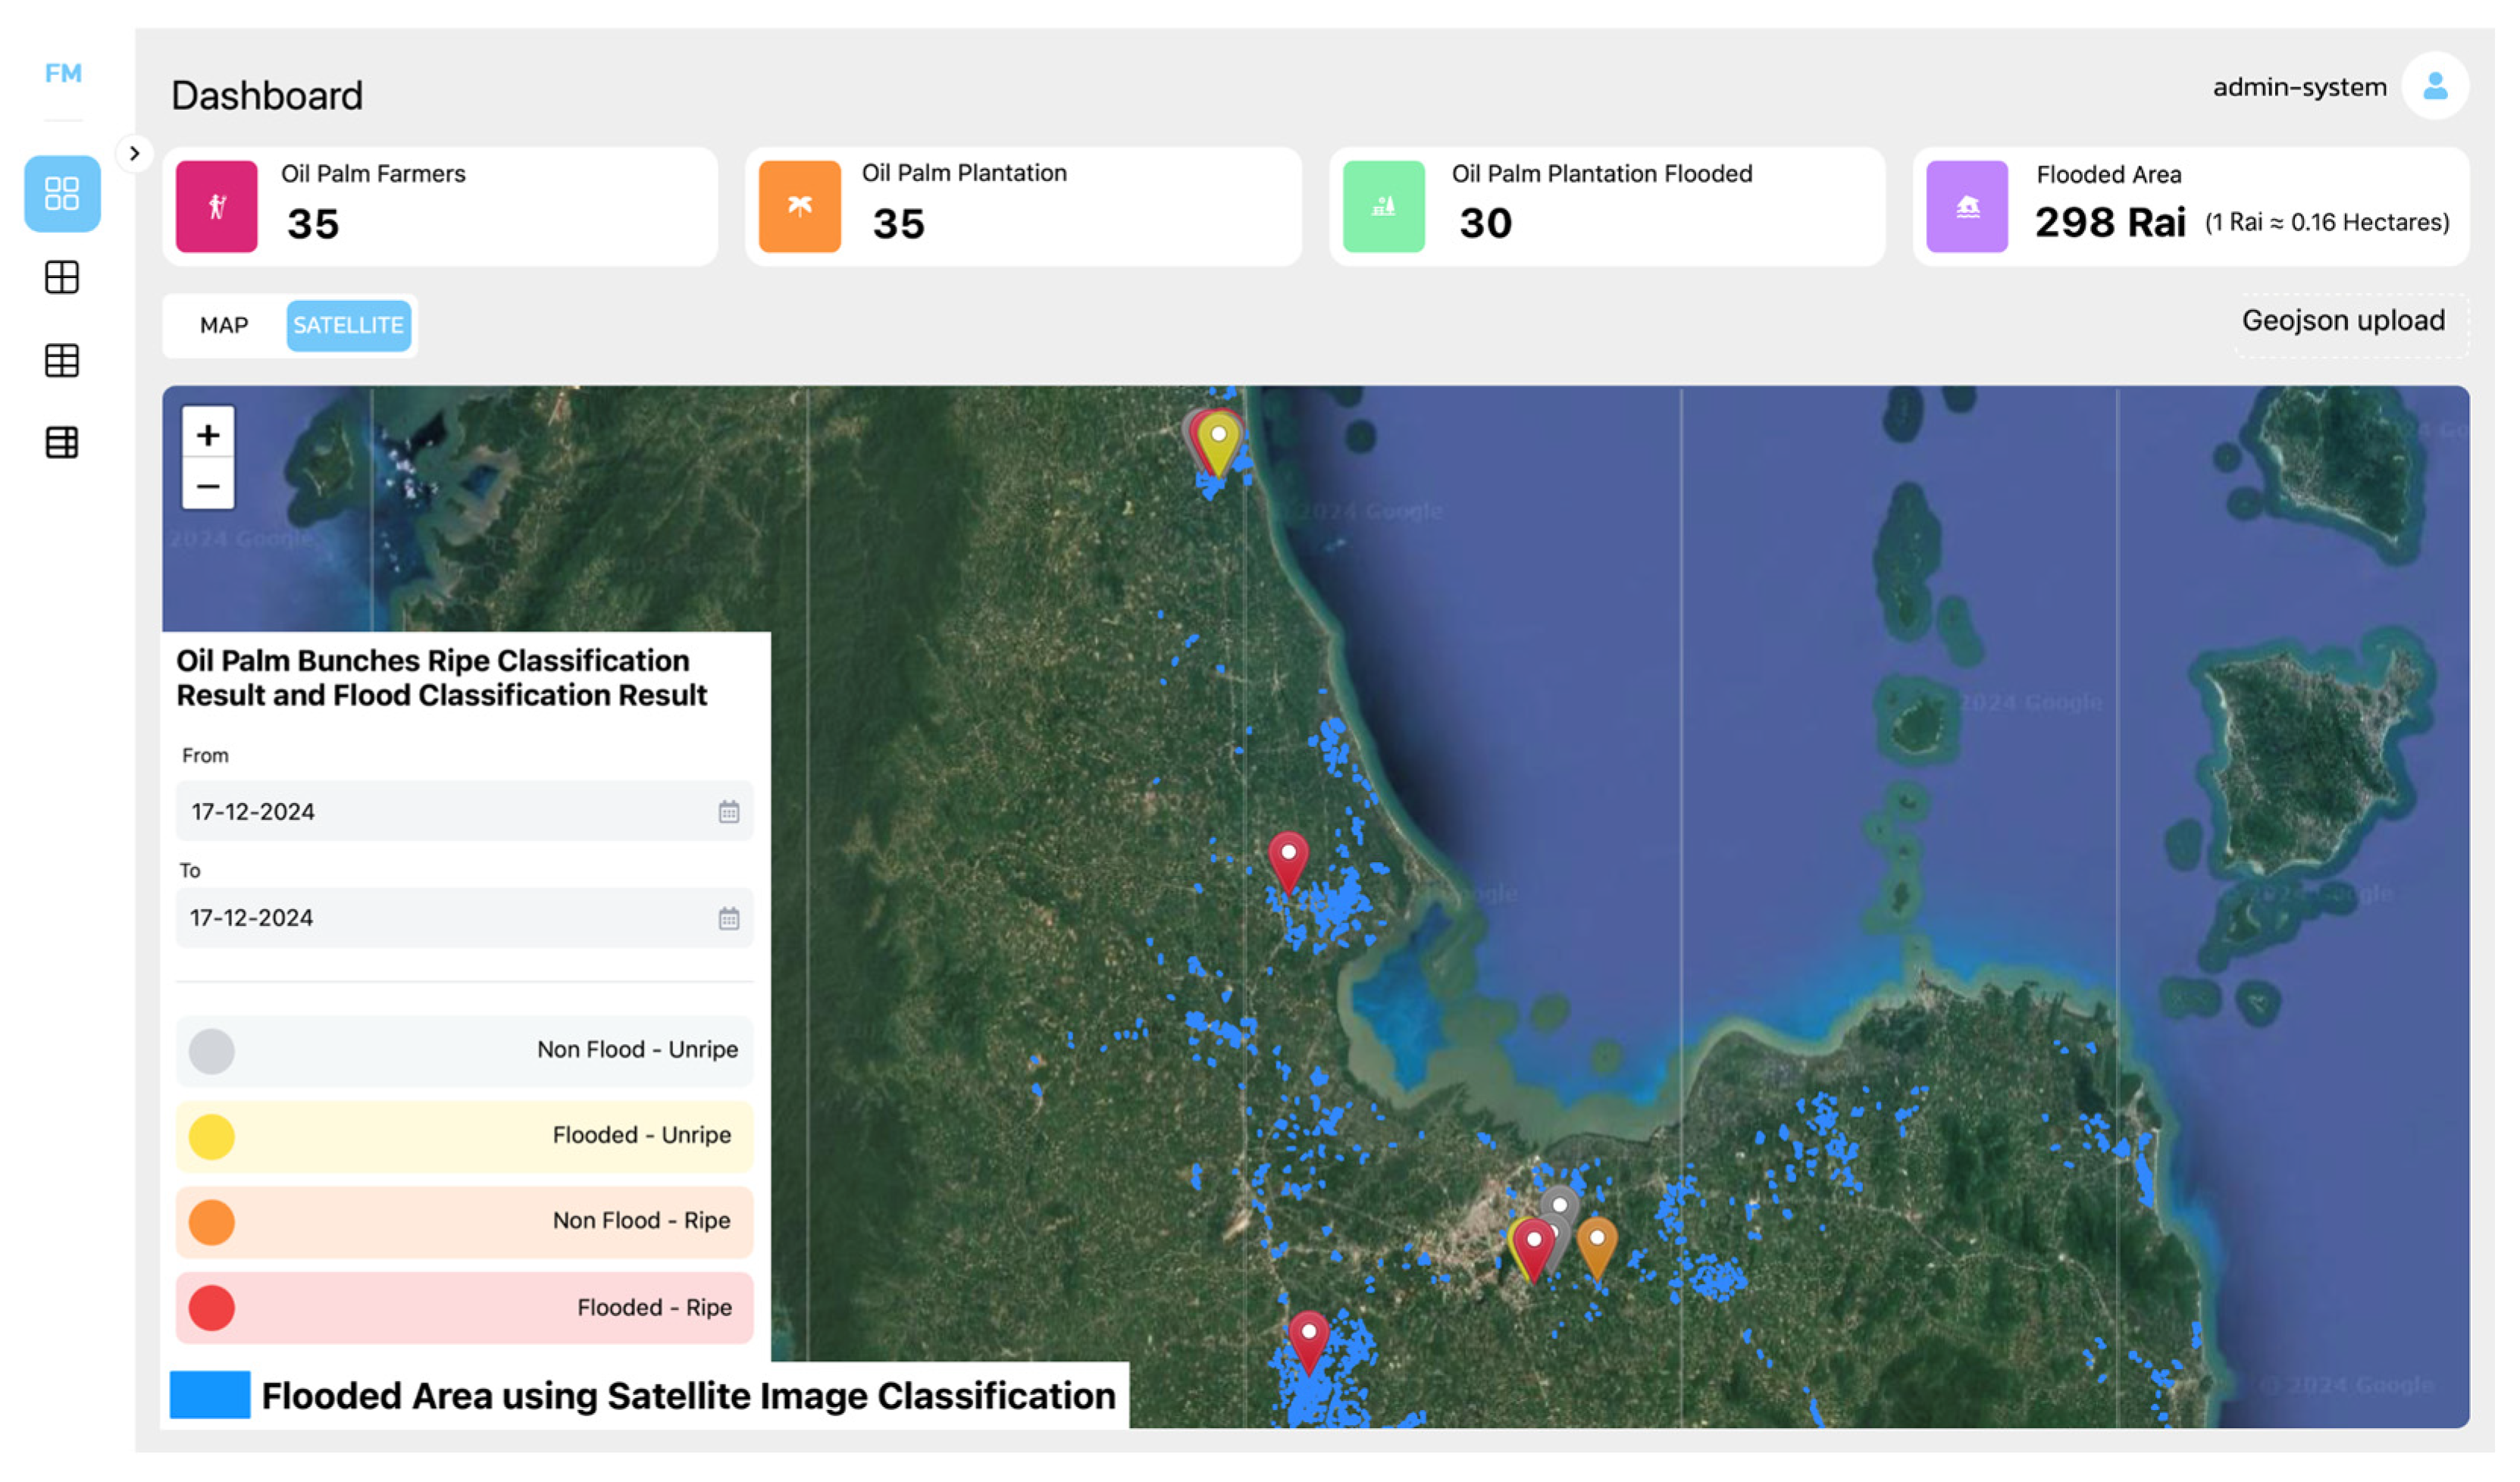The width and height of the screenshot is (2520, 1482).
Task: Click the orange map marker pin
Action: [1597, 1243]
